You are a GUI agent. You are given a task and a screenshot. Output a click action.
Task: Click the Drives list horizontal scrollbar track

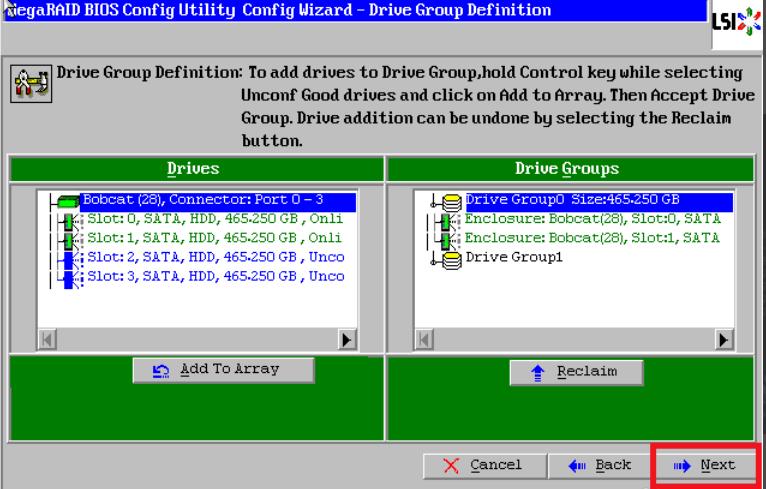(x=197, y=339)
